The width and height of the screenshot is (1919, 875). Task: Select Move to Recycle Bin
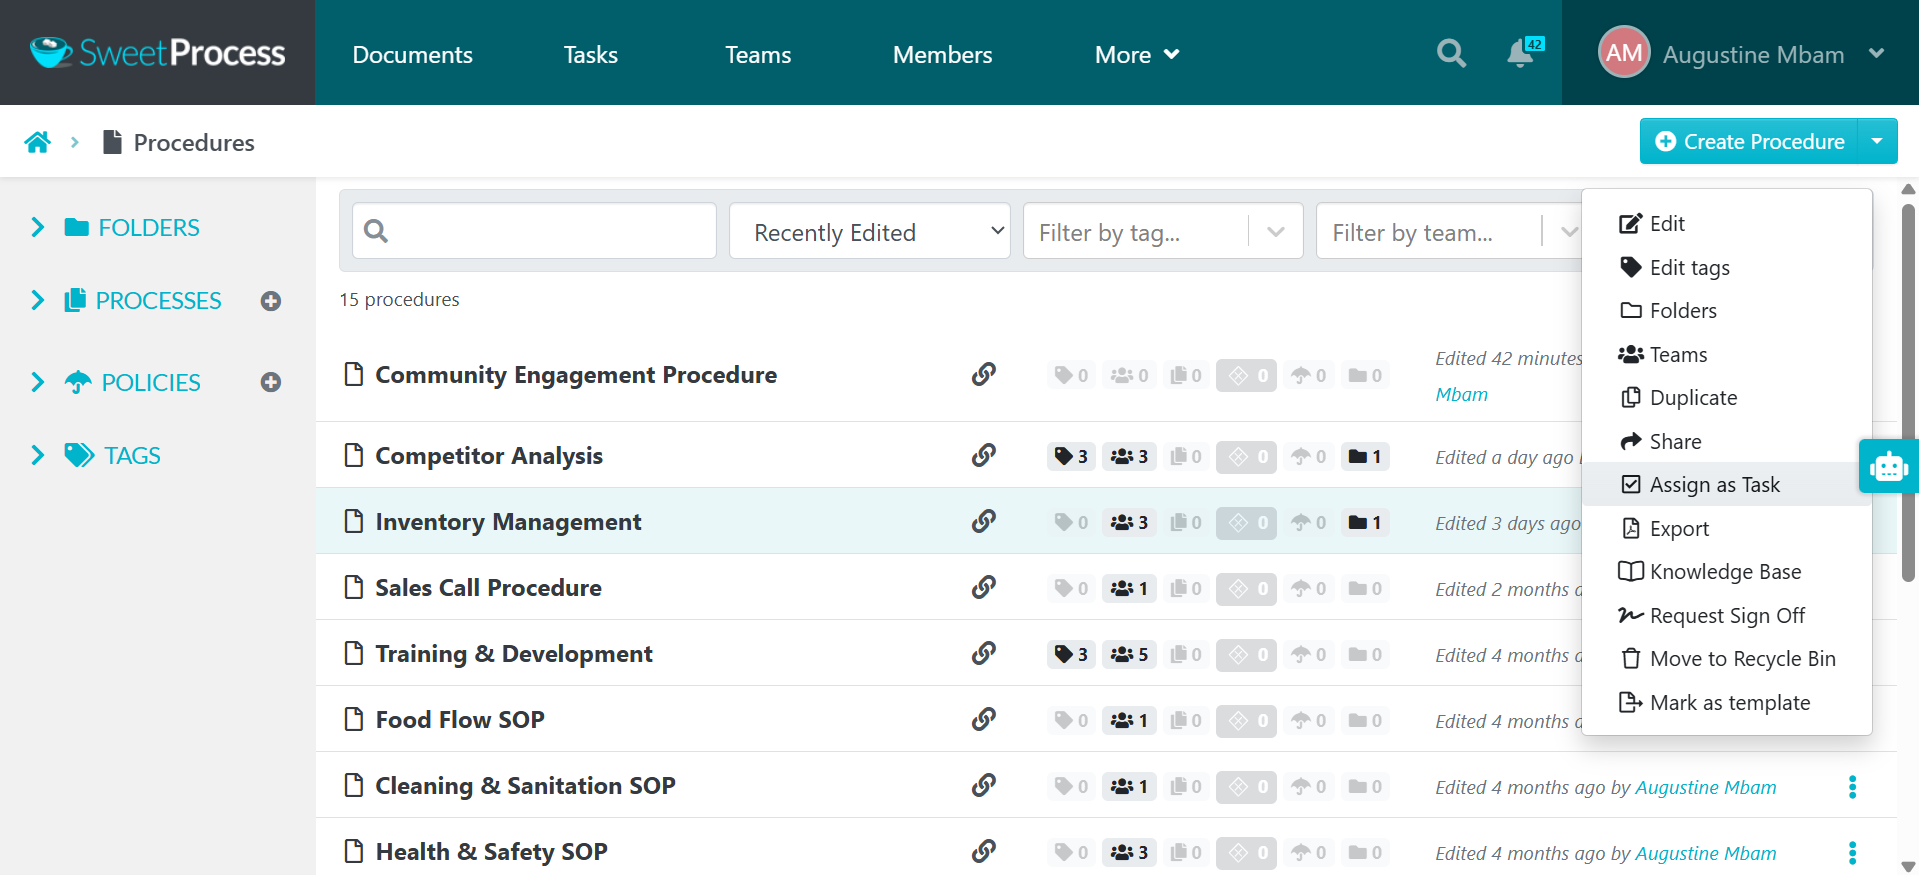click(1727, 658)
